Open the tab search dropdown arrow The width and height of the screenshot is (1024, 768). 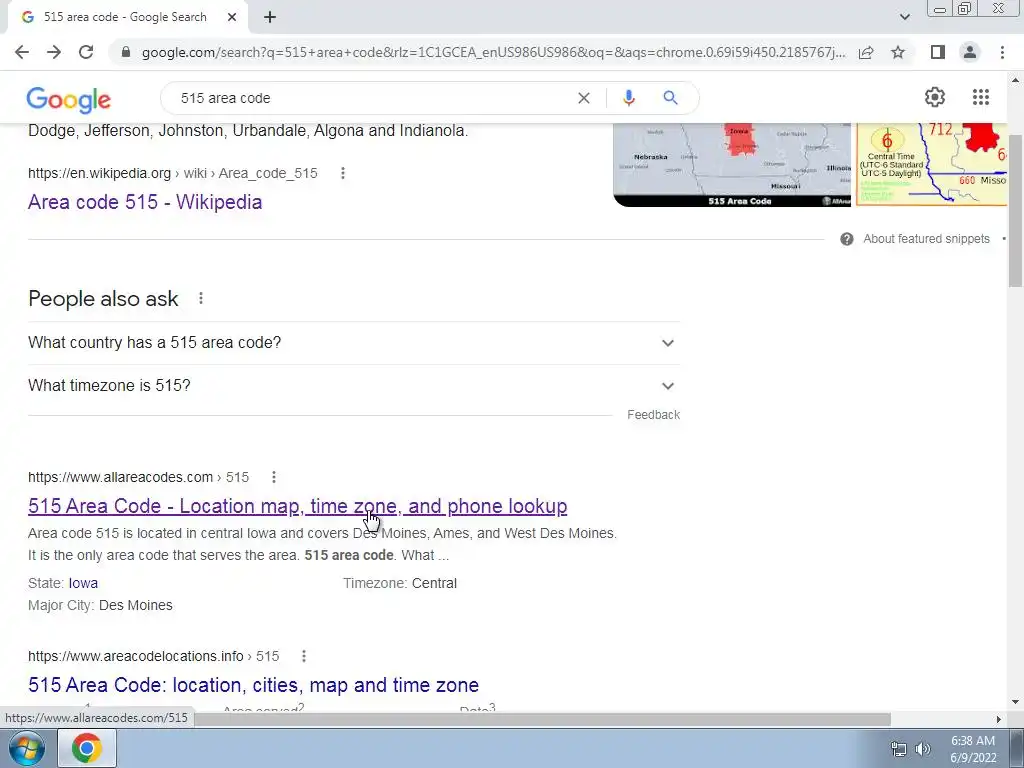tap(904, 17)
